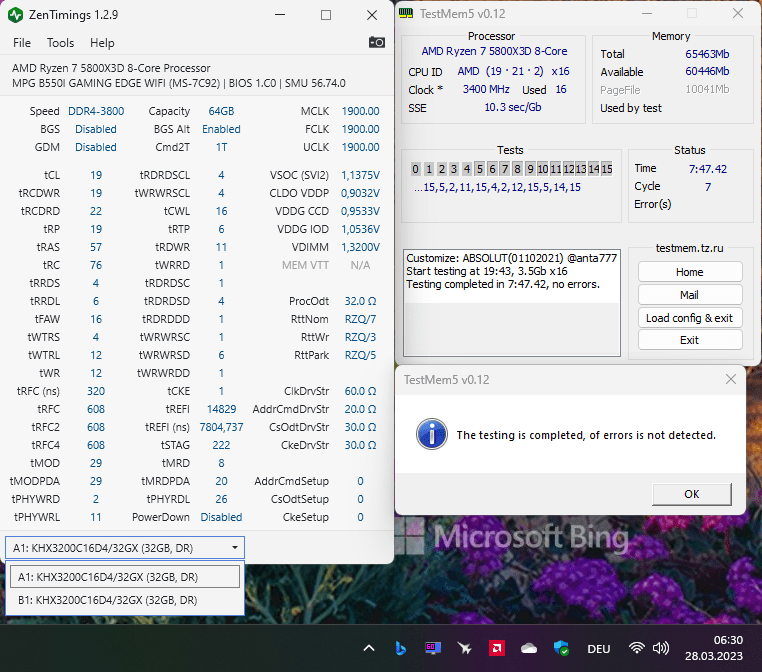Click the RttPark RZQ/5 value
The height and width of the screenshot is (672, 762).
click(360, 355)
